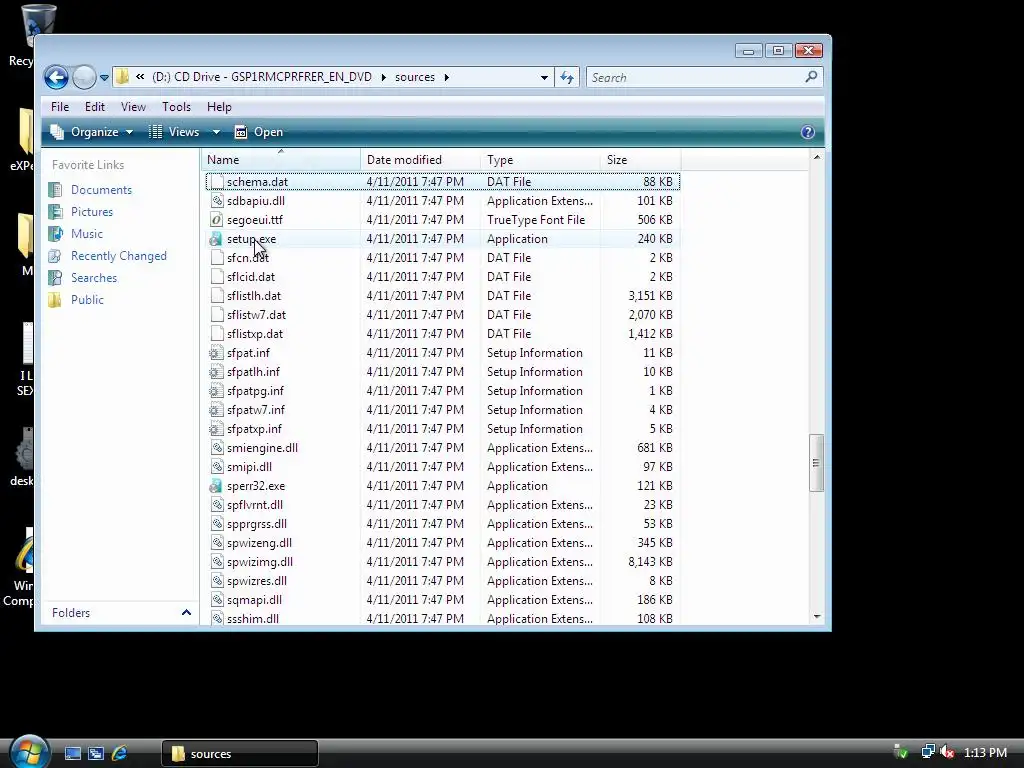The width and height of the screenshot is (1024, 768).
Task: Click the Open toolbar button
Action: (x=259, y=132)
